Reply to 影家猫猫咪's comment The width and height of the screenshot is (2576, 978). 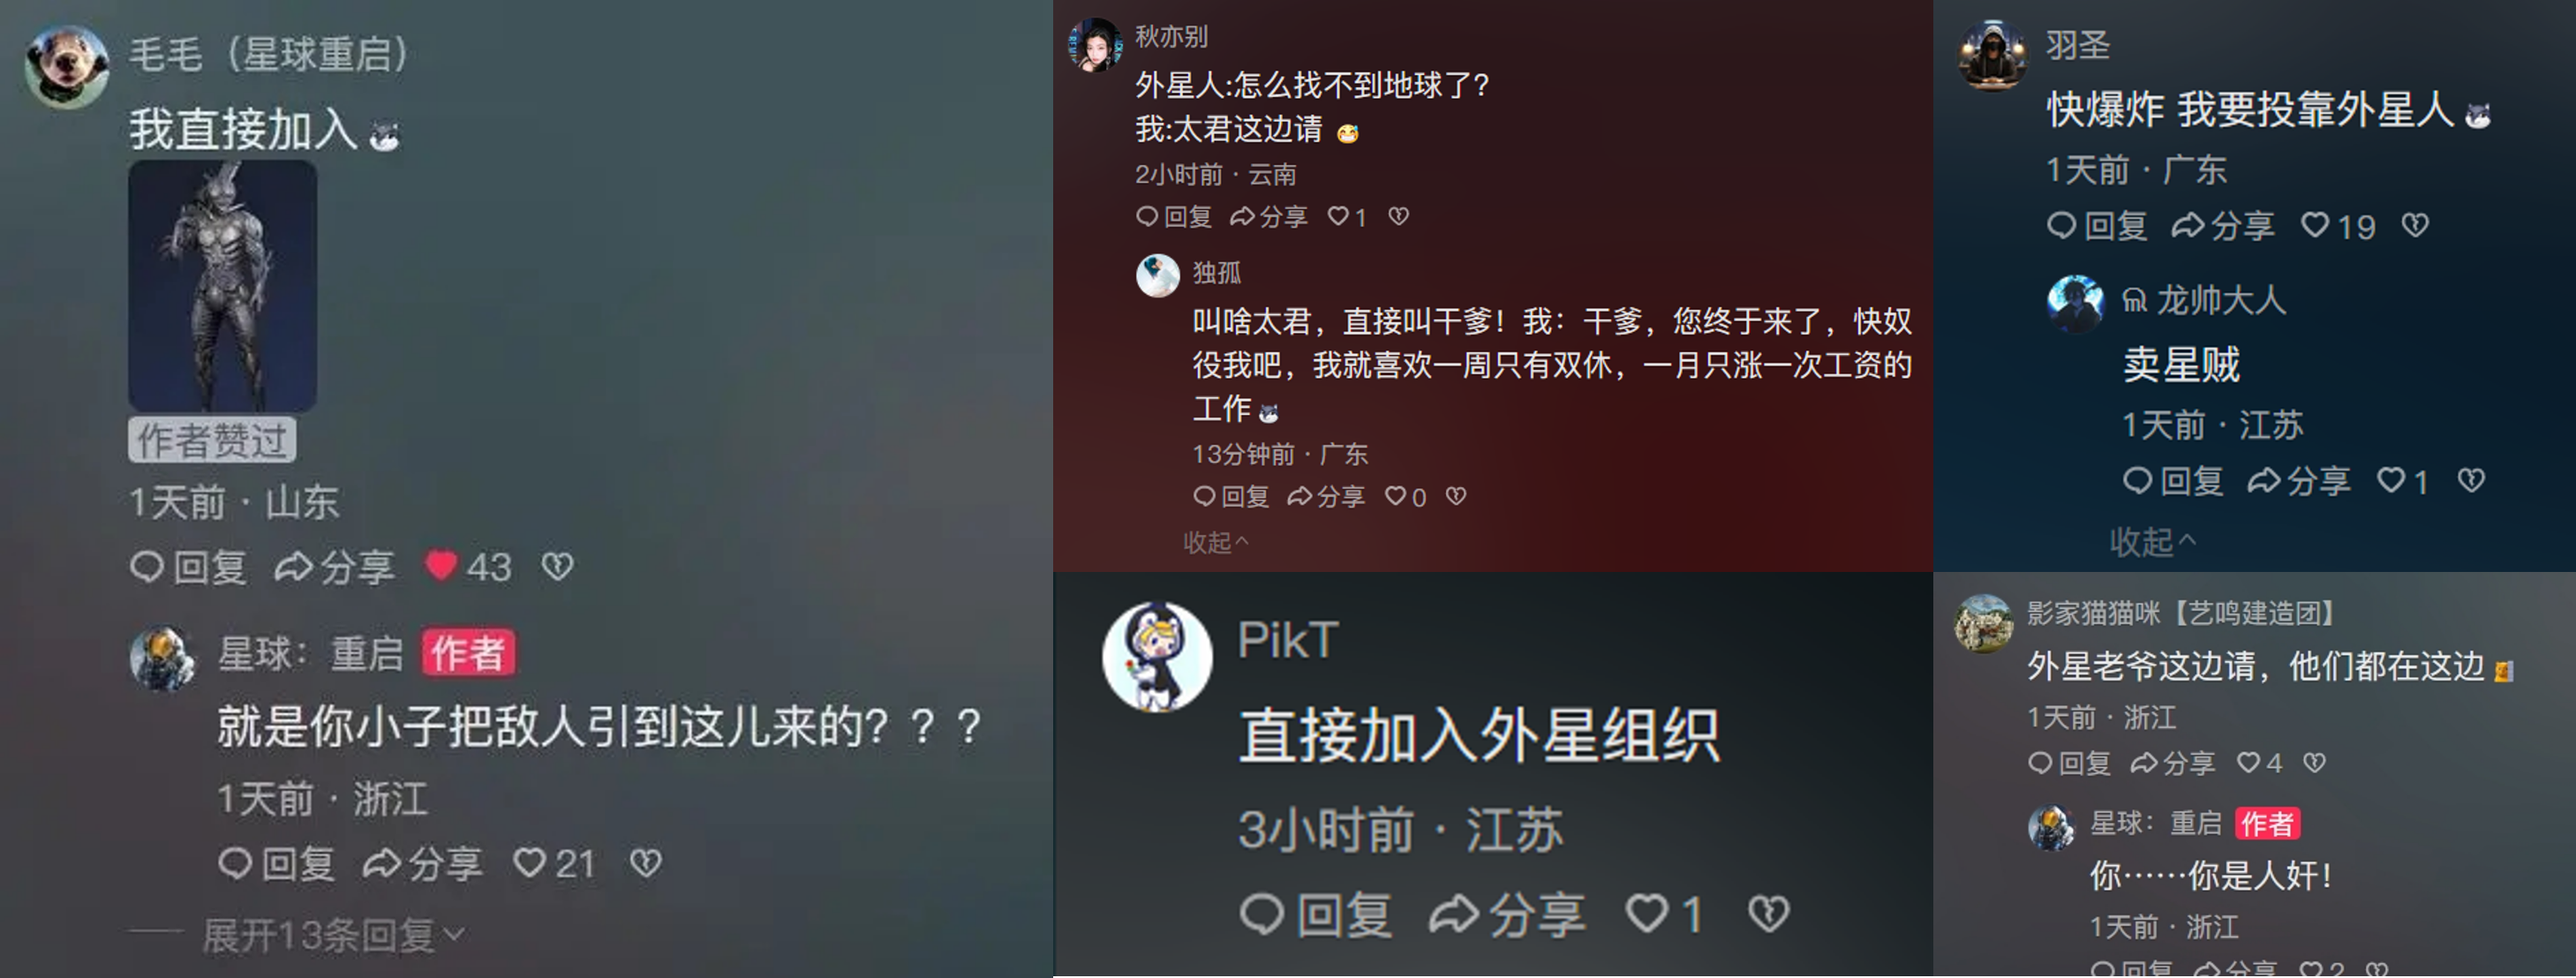[2070, 763]
